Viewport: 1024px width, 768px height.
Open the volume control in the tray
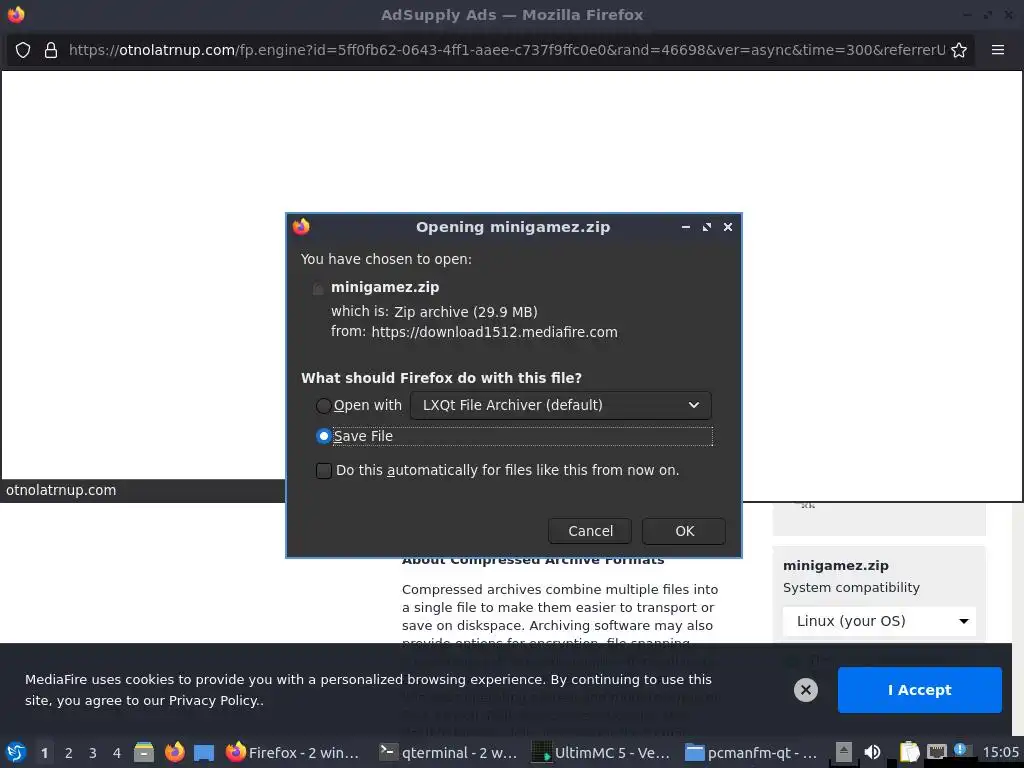point(872,752)
